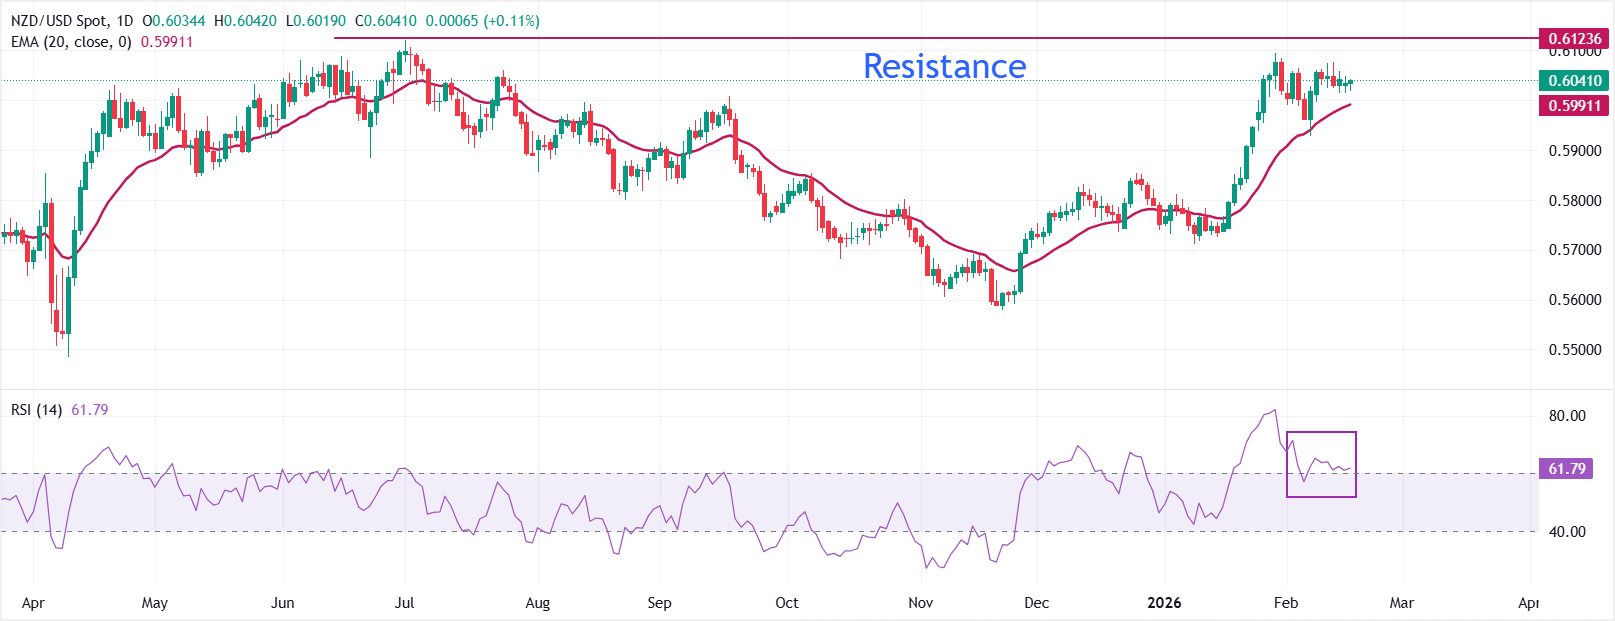Screen dimensions: 1615x621
Task: Click the Jul label on time axis
Action: 404,603
